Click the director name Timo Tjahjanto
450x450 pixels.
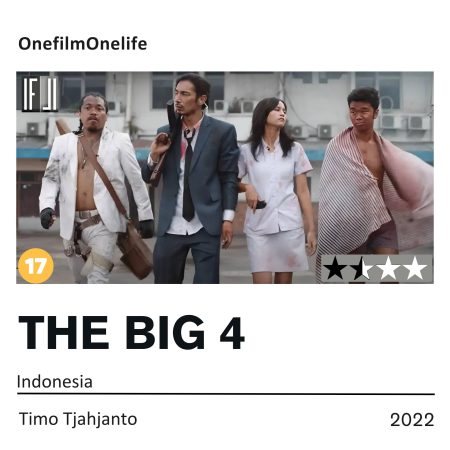(78, 419)
